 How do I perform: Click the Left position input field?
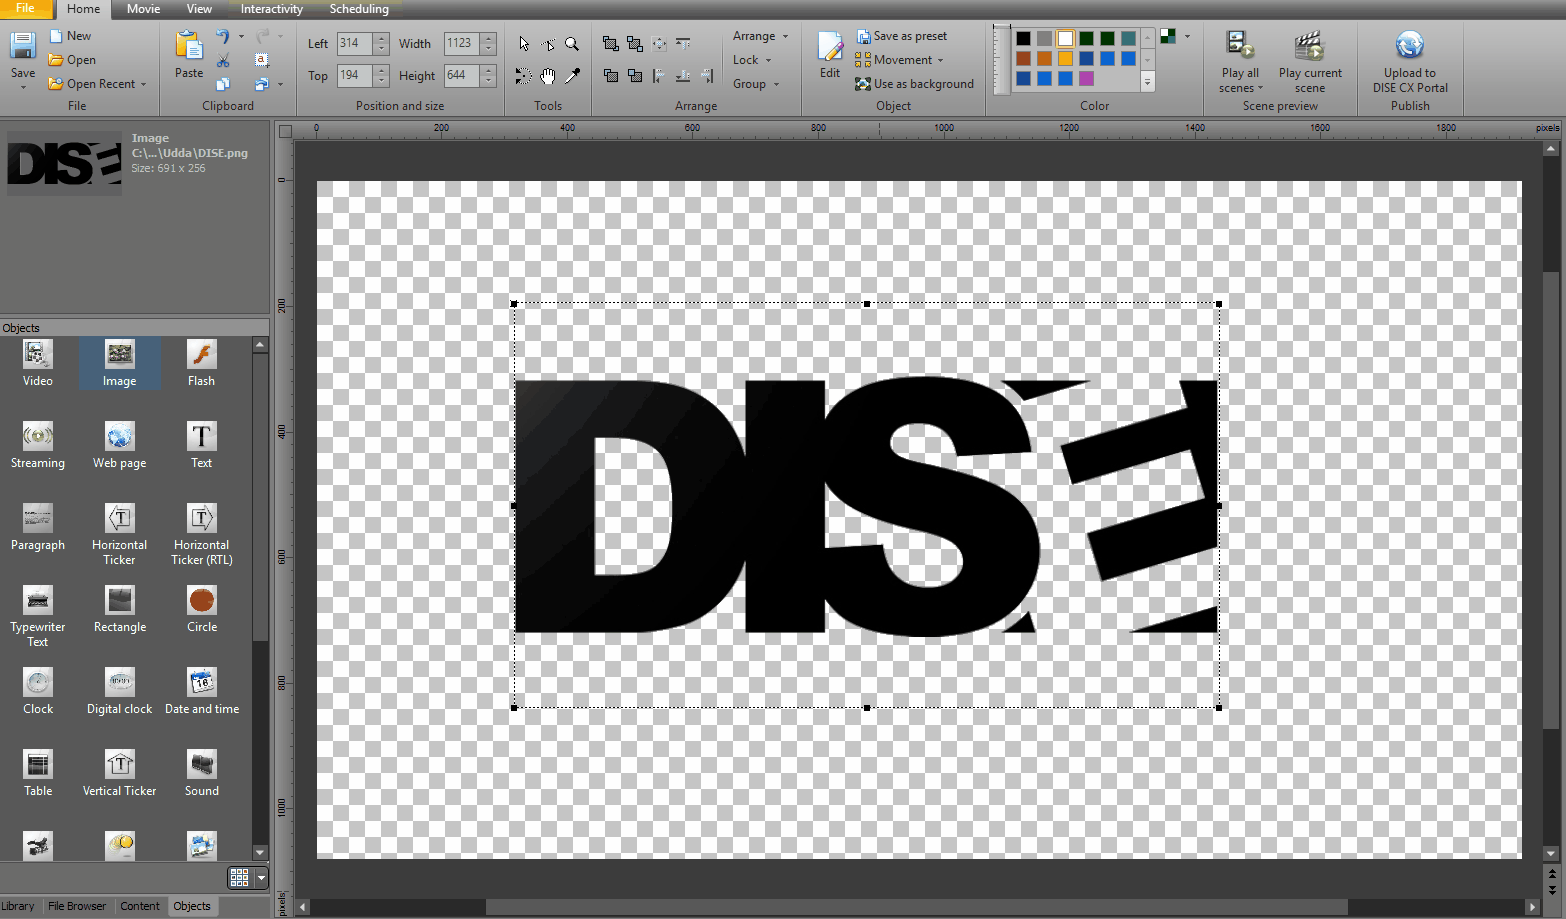(x=354, y=44)
